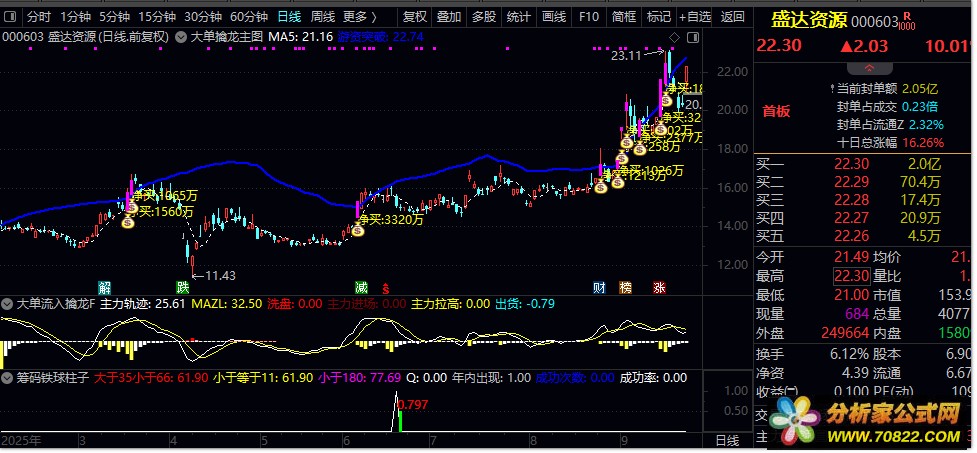Image resolution: width=977 pixels, height=453 pixels.
Task: Click the 23.11 high price label
Action: [626, 56]
